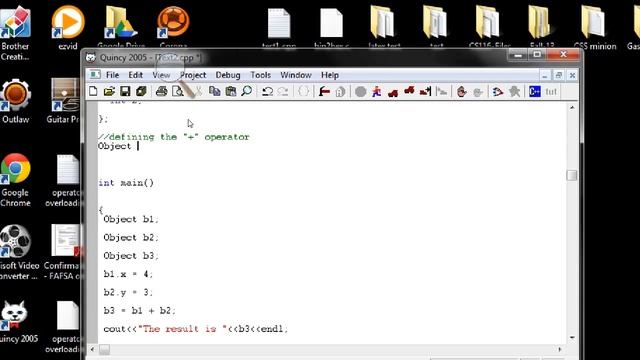Click the toggle breakpoint hand icon
This screenshot has width=640, height=360.
pos(462,91)
